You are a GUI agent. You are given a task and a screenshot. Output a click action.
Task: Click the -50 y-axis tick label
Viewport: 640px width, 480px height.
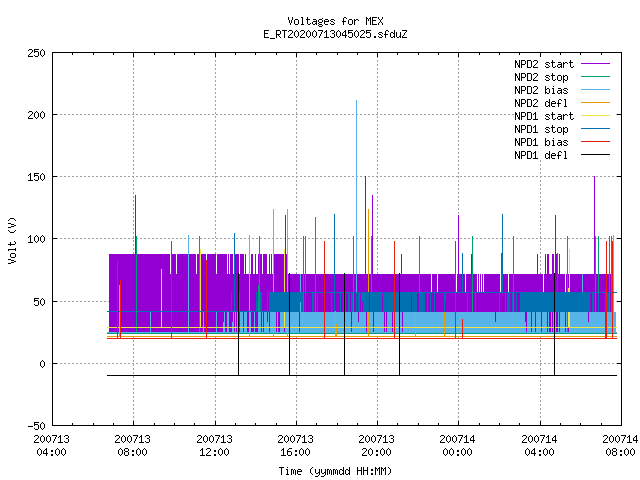point(36,426)
